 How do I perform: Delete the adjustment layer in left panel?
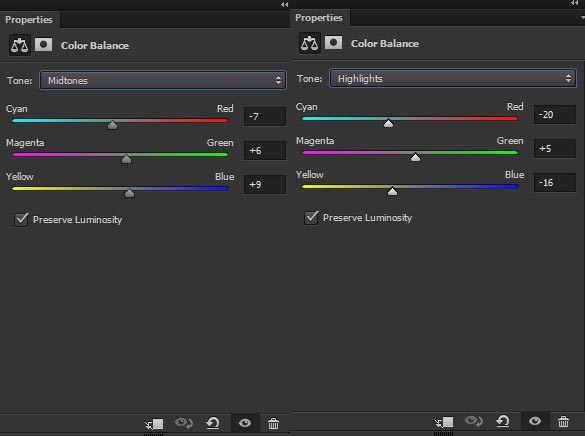point(273,423)
